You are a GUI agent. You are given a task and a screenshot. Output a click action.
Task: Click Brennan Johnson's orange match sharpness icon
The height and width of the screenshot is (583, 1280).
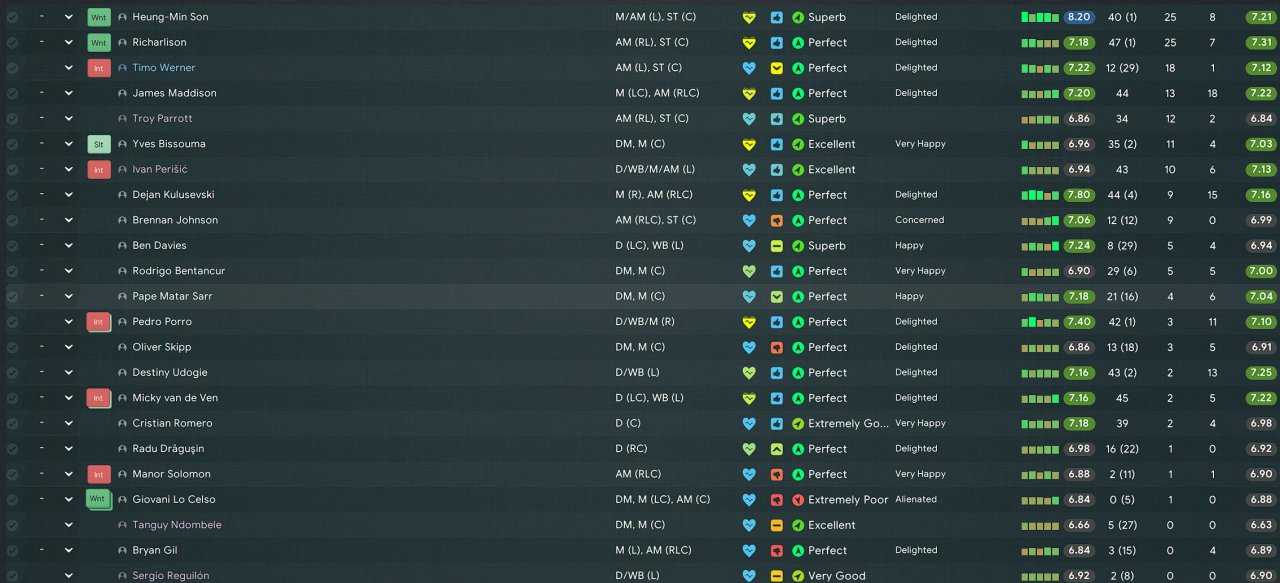[x=777, y=220]
